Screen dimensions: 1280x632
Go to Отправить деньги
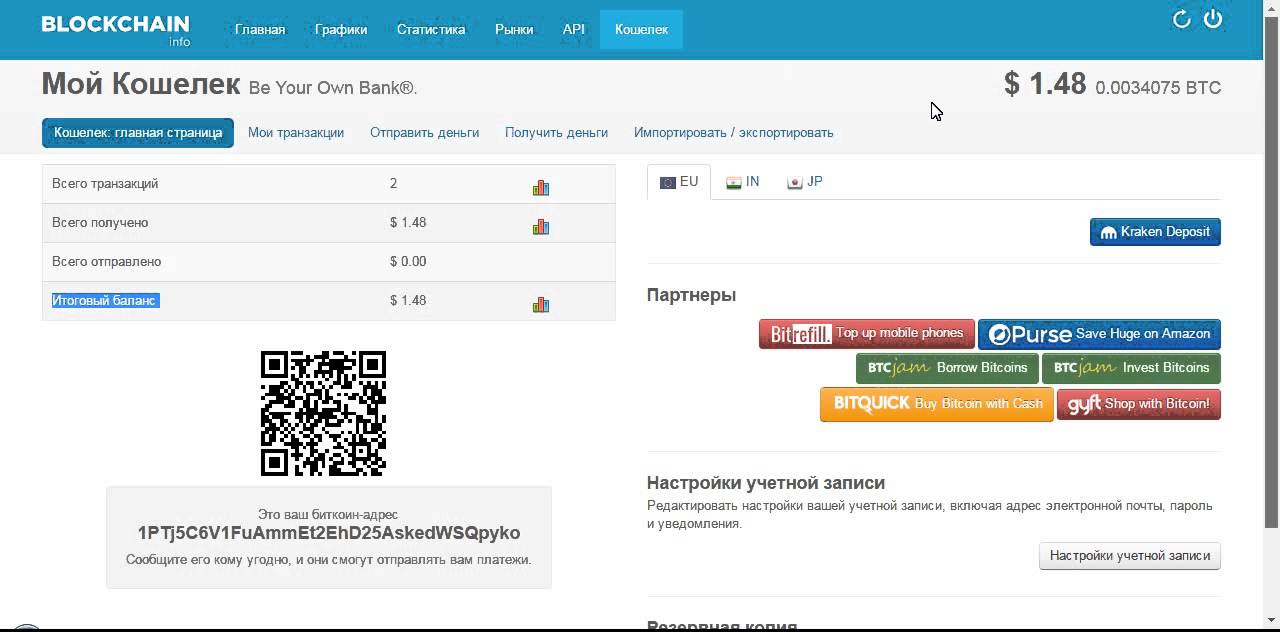click(424, 133)
